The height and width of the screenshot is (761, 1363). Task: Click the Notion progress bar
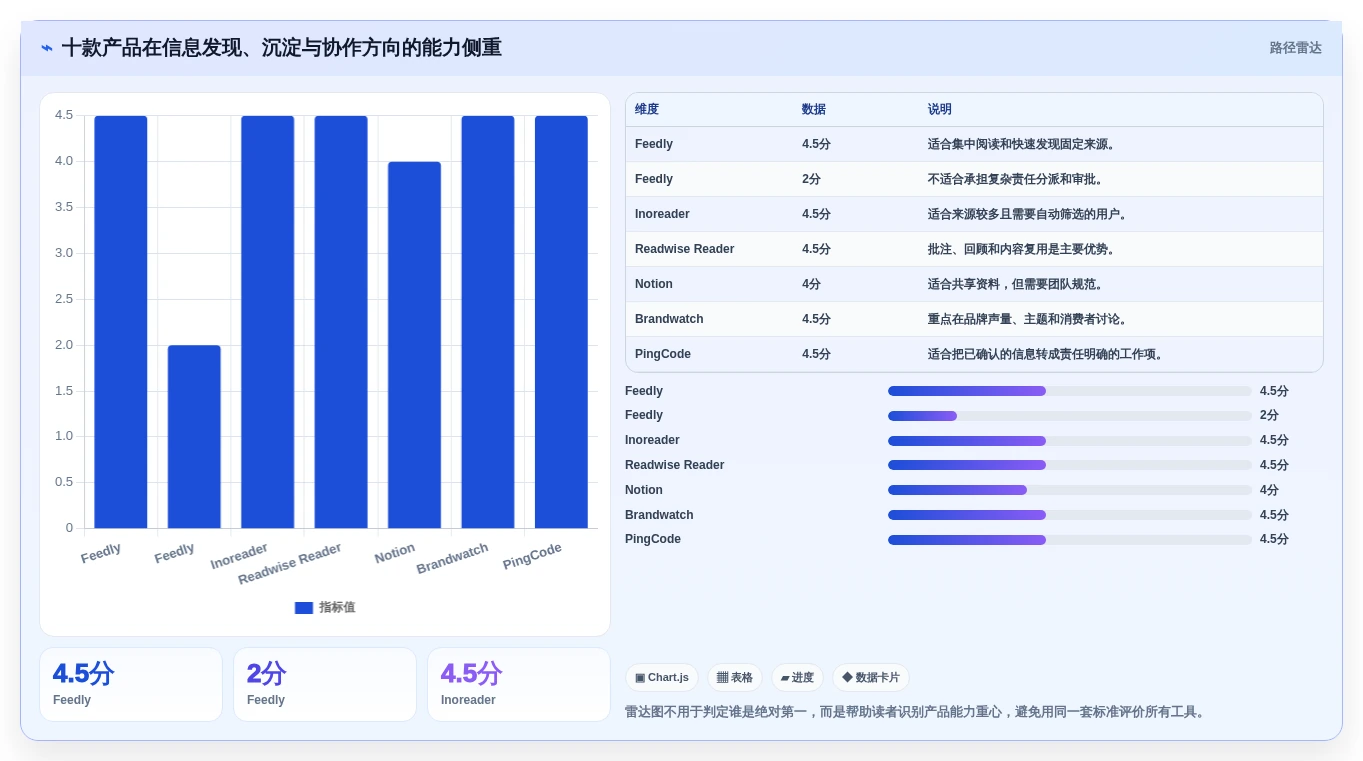pos(1070,491)
